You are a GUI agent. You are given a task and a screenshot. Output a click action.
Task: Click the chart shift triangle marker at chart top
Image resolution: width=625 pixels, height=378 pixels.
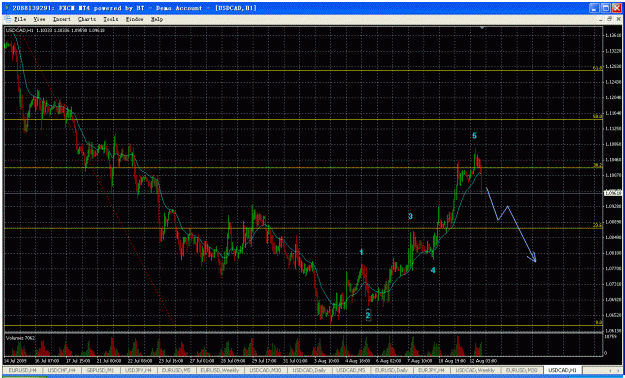click(483, 28)
